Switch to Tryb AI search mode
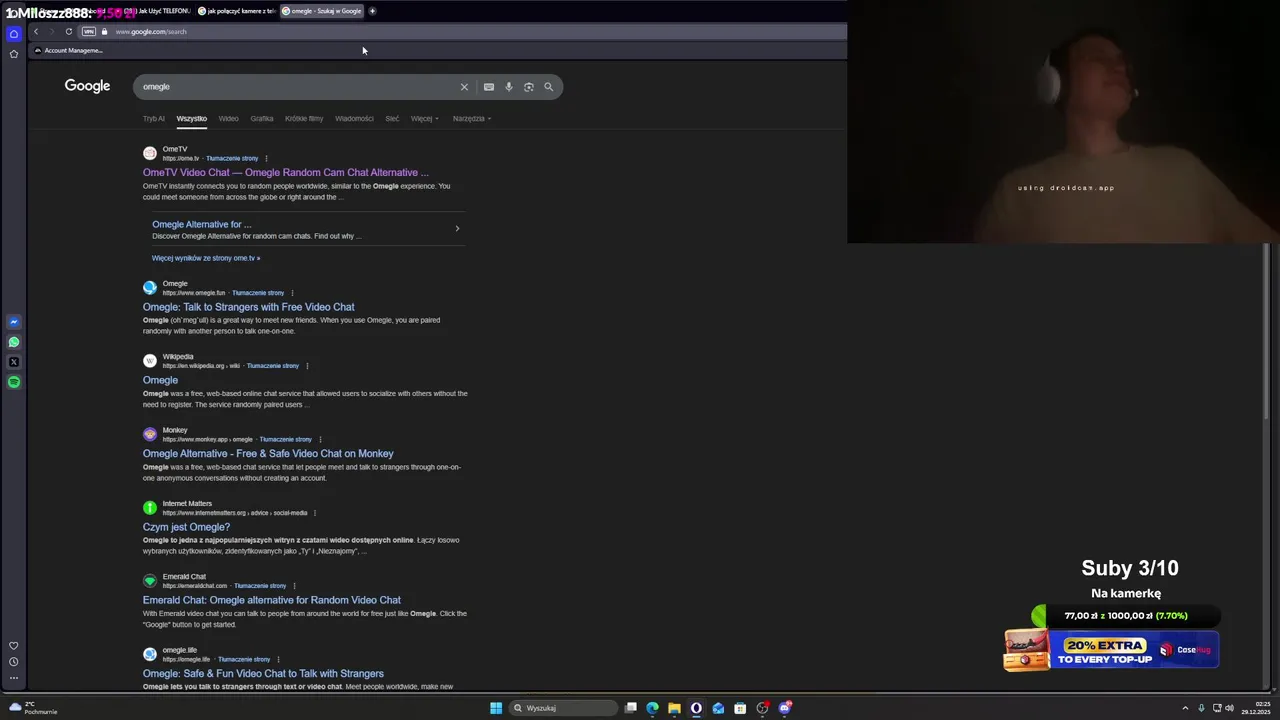 153,118
